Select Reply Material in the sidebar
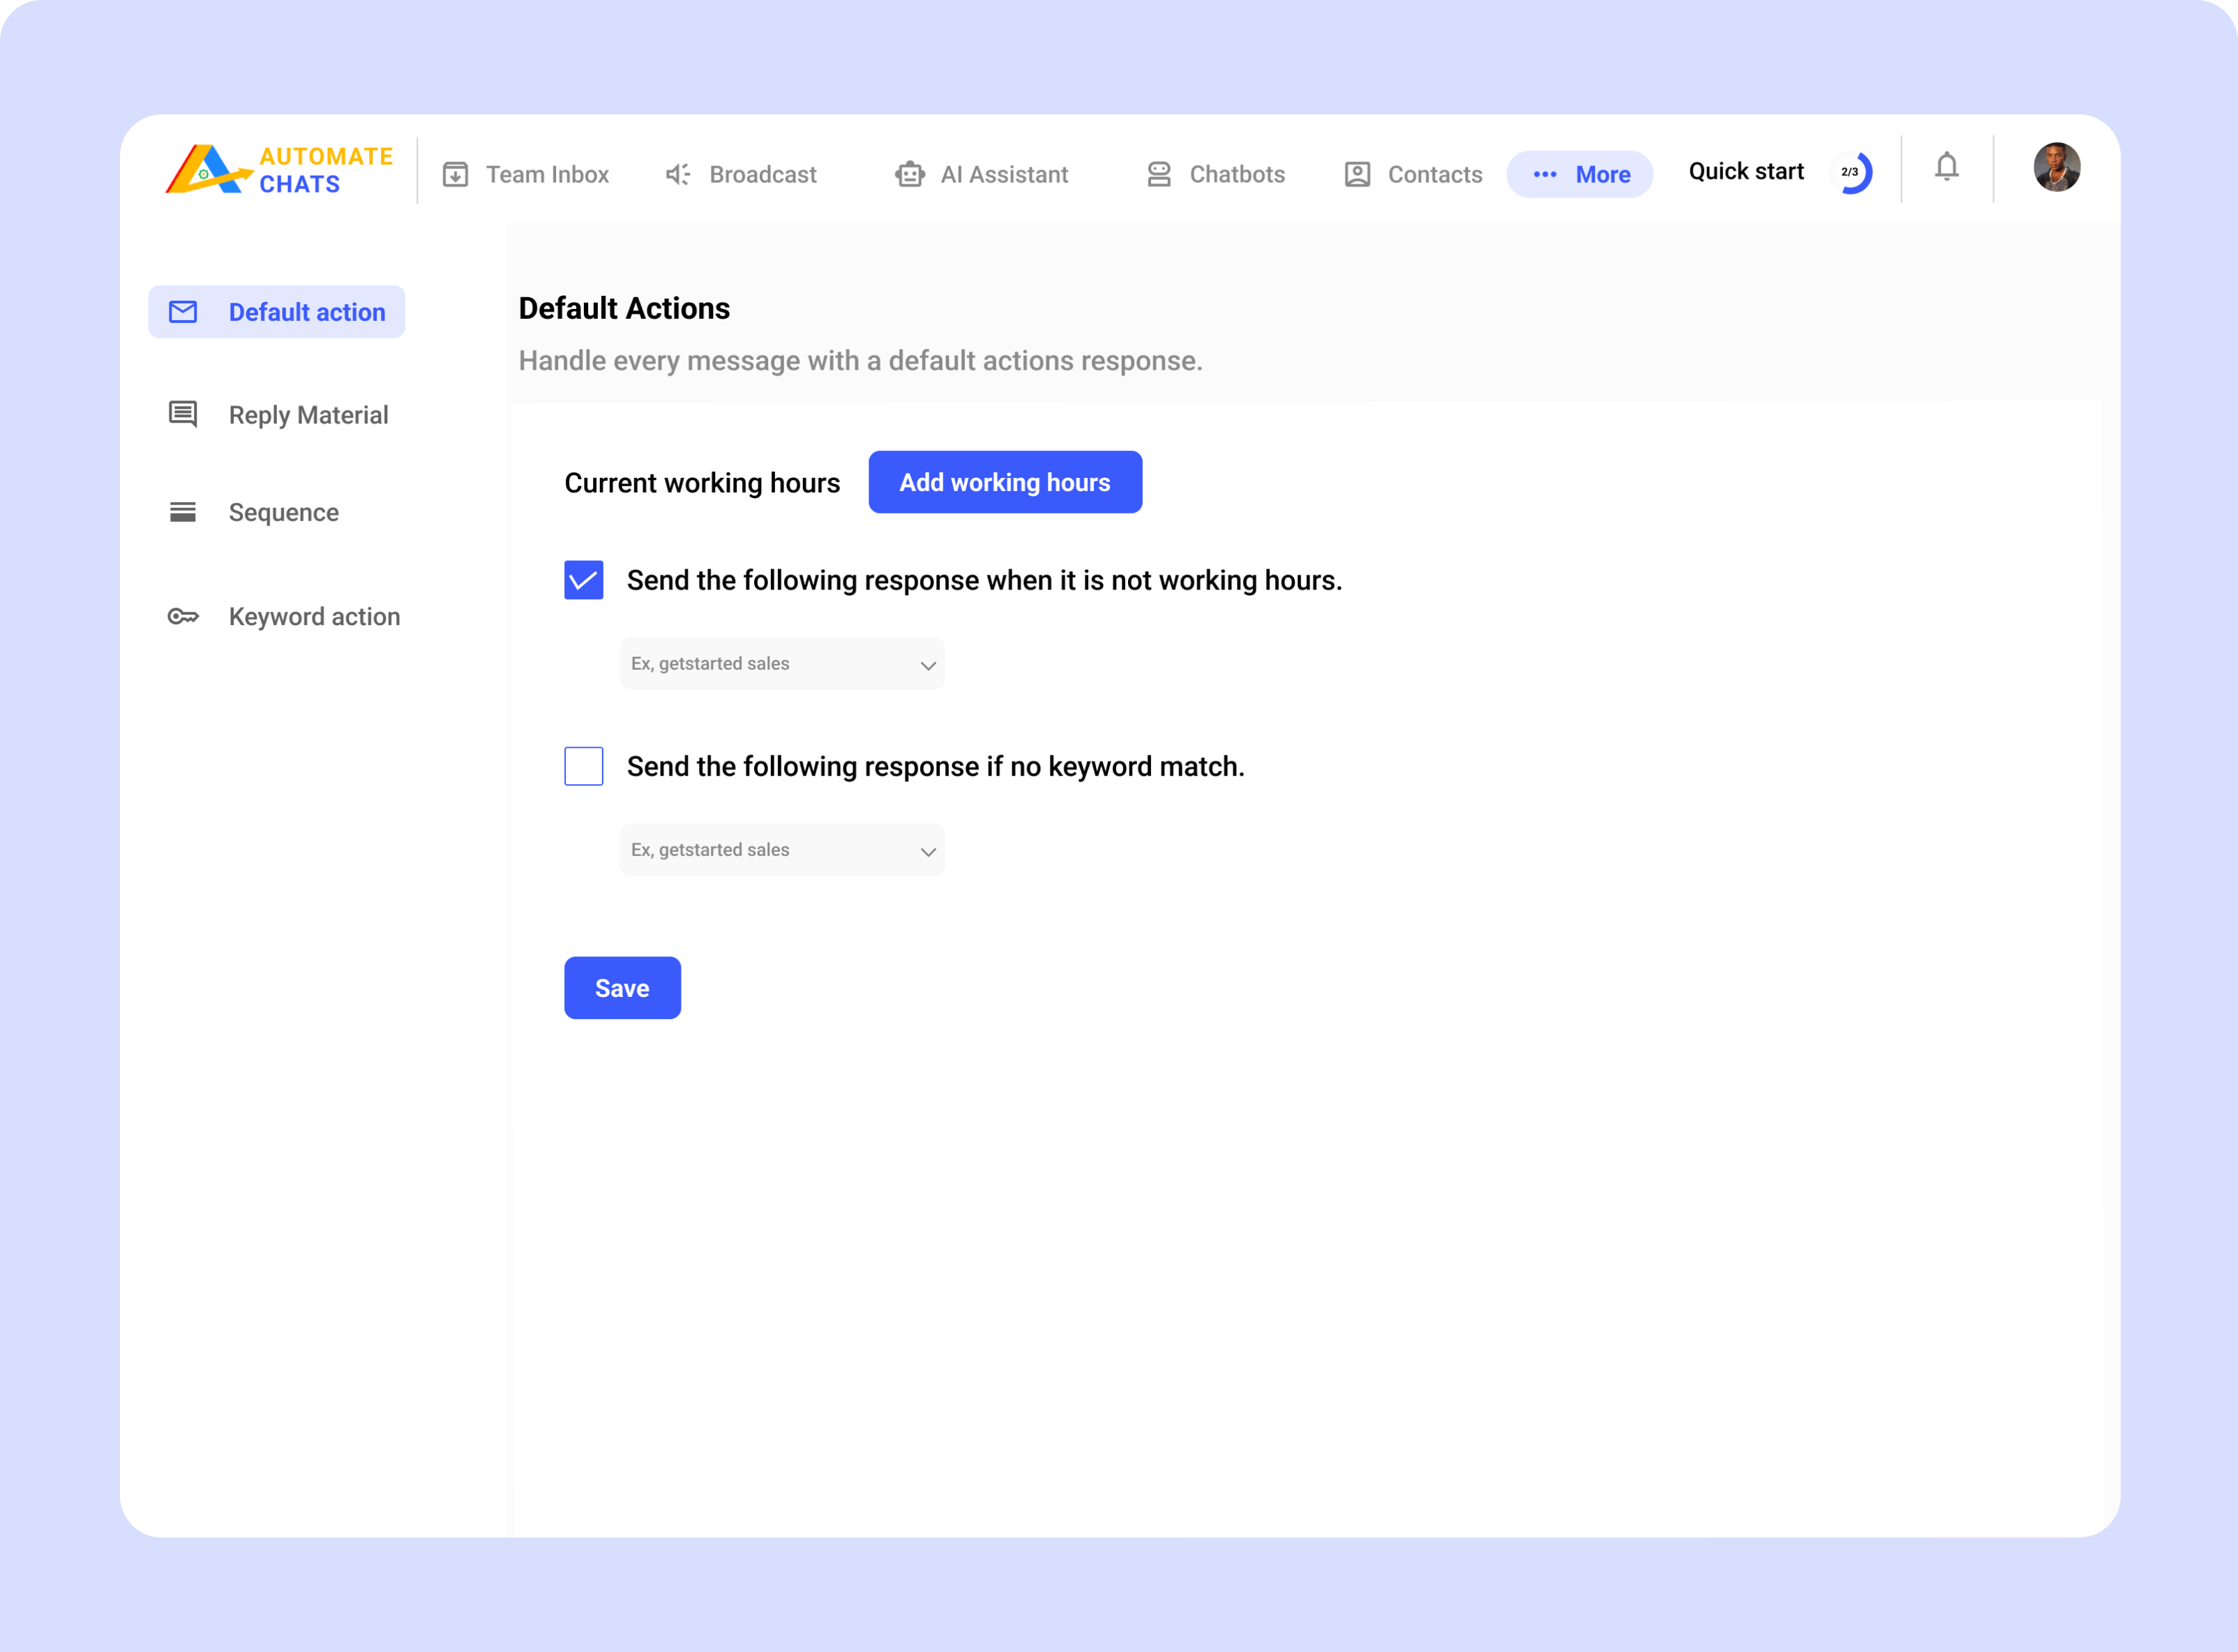2238x1652 pixels. [308, 415]
